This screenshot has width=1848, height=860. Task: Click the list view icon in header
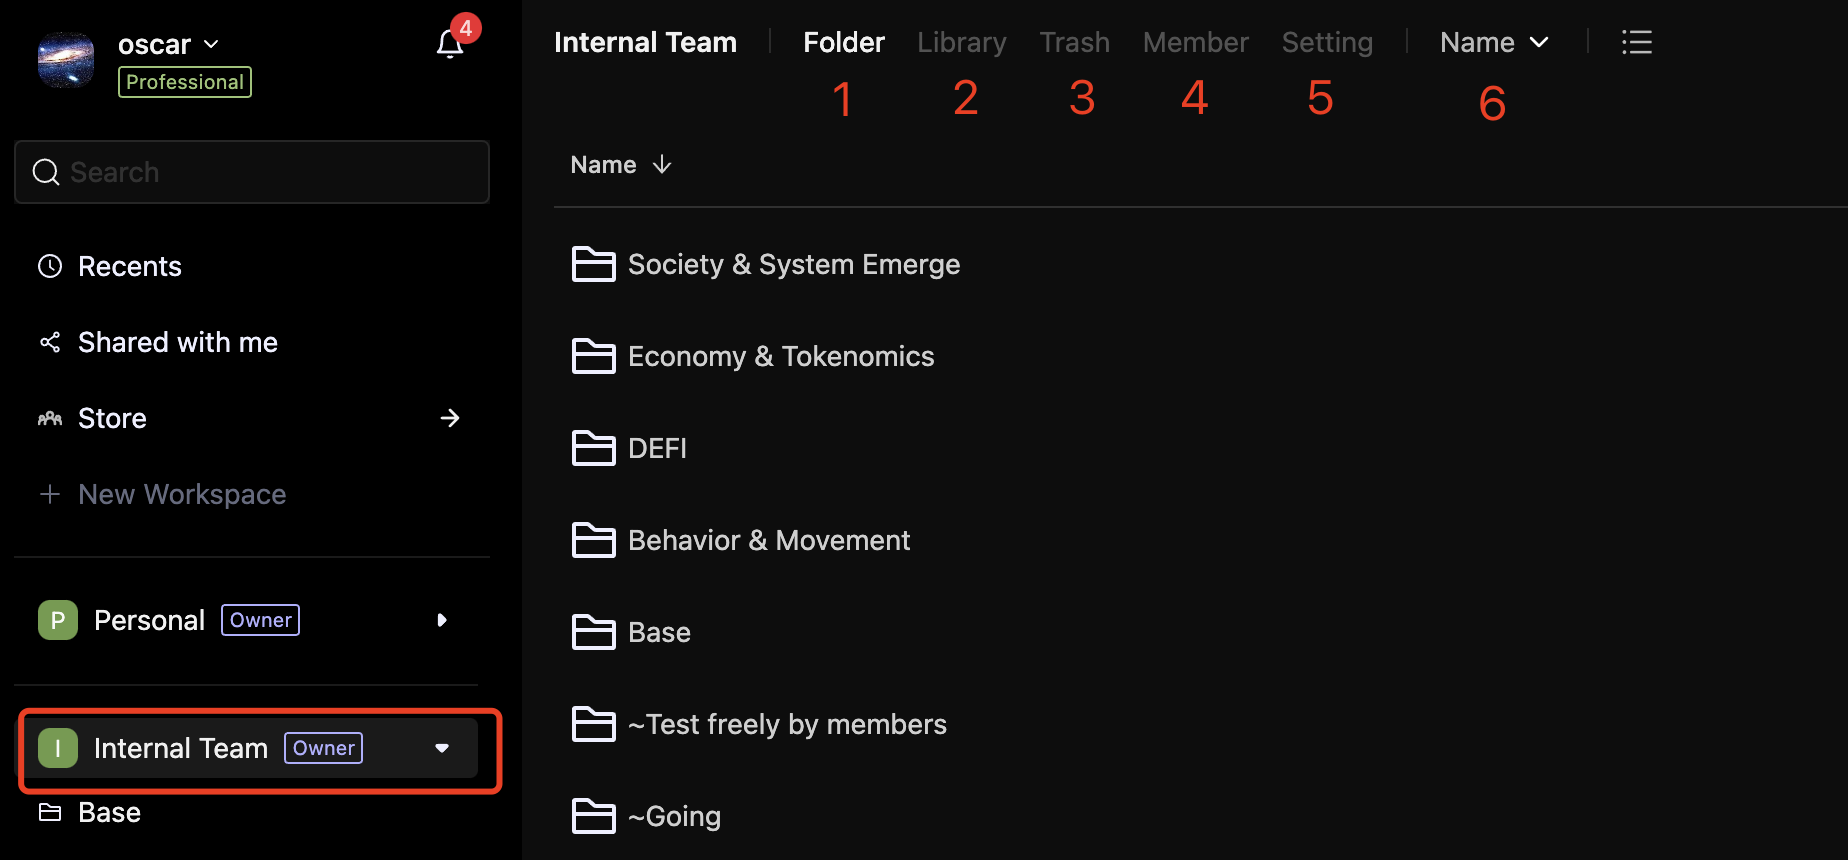(x=1636, y=42)
